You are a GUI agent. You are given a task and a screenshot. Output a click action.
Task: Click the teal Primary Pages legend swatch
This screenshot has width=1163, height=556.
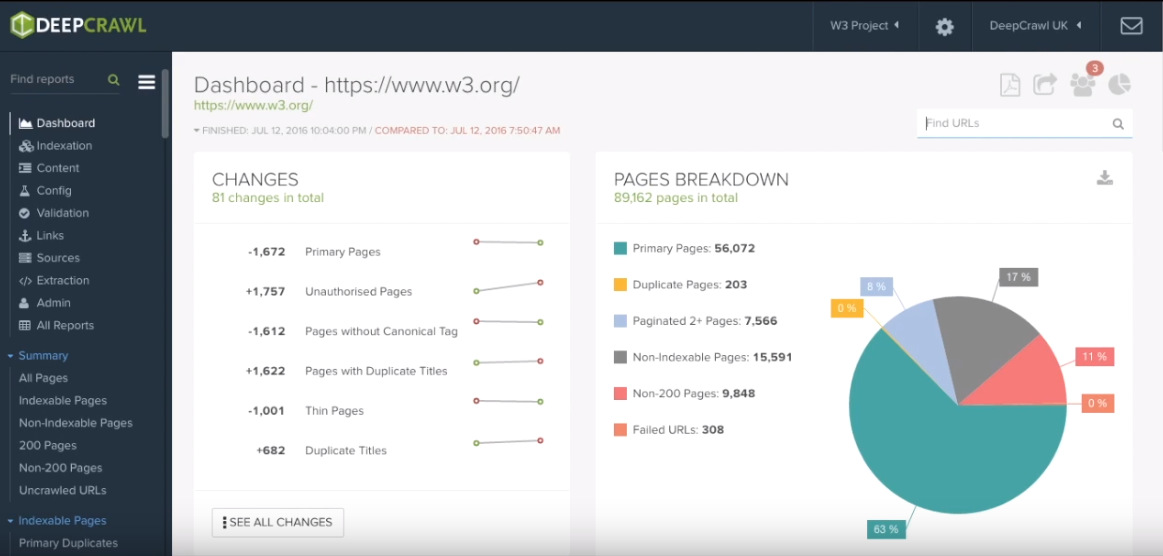click(x=620, y=248)
